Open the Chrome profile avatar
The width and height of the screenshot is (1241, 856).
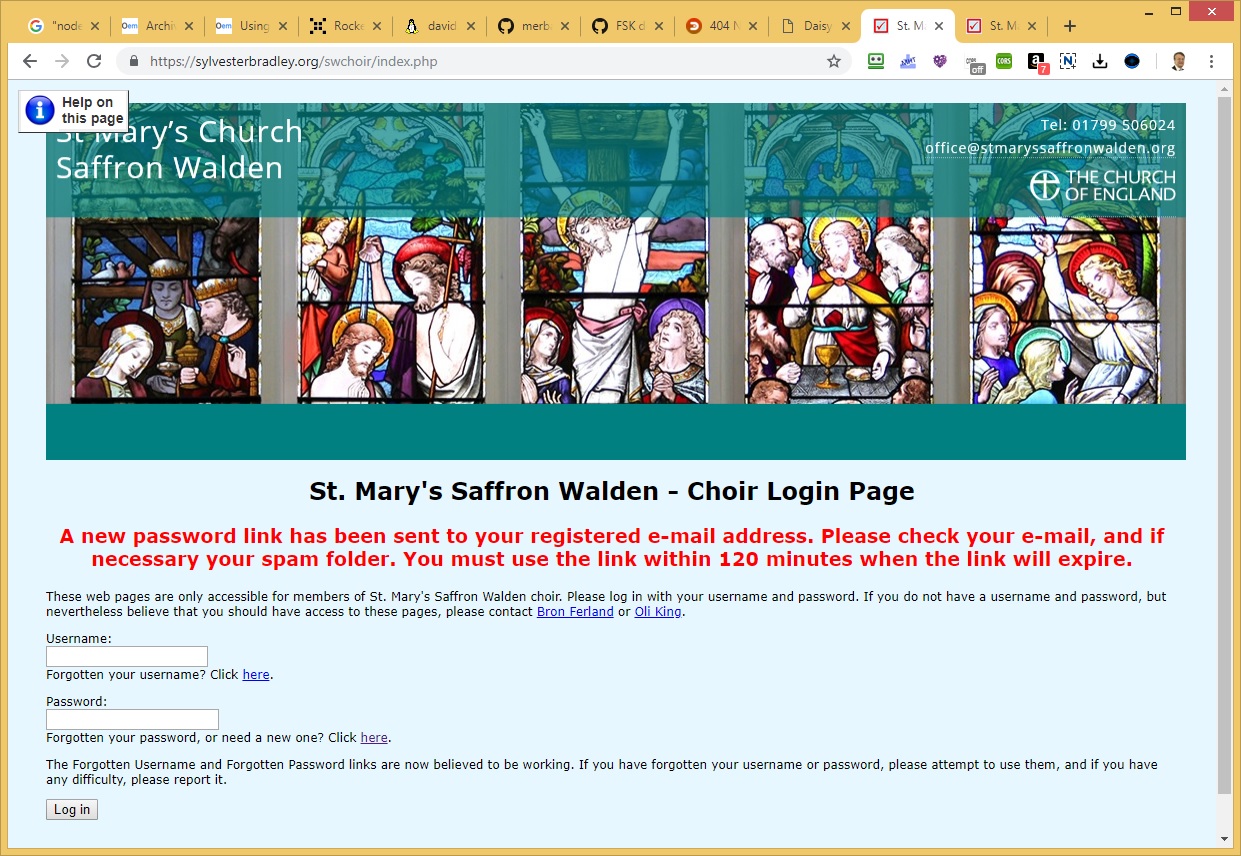click(x=1179, y=61)
